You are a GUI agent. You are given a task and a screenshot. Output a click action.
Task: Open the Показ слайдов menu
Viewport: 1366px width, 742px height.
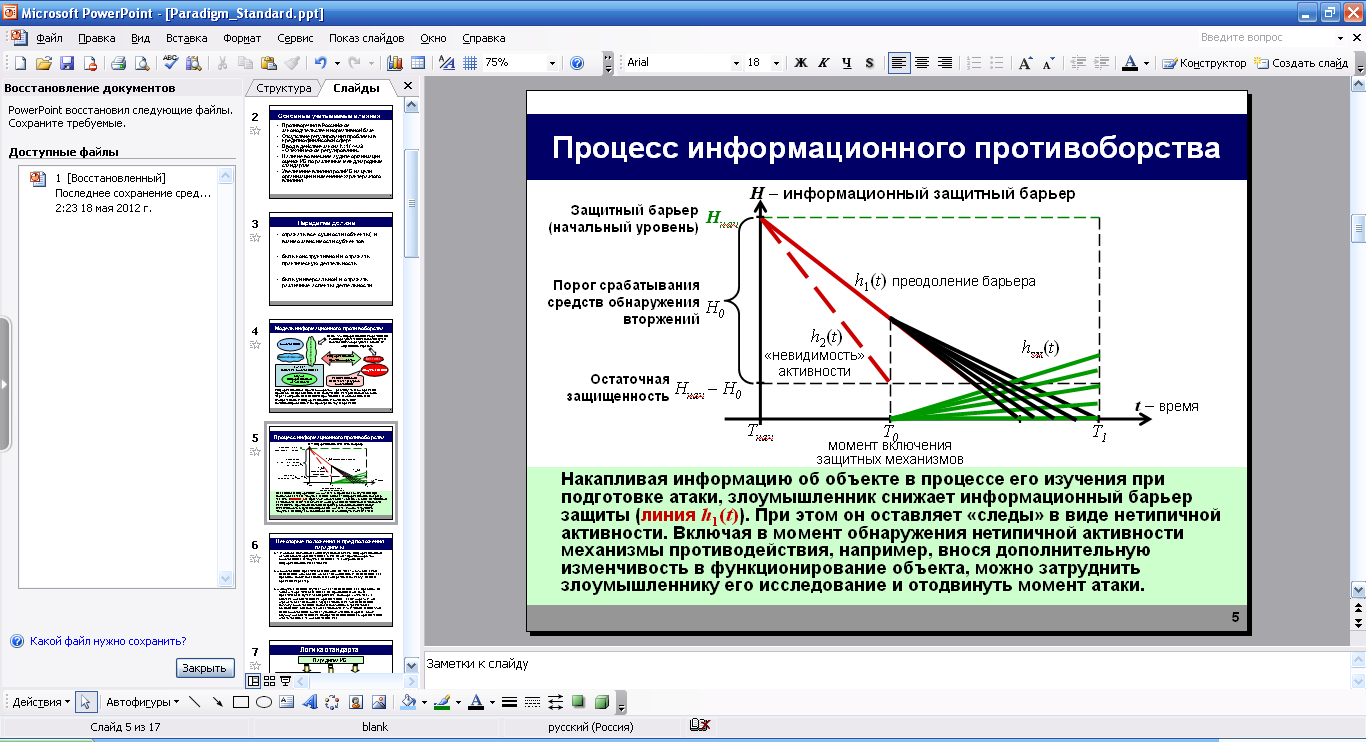click(366, 38)
